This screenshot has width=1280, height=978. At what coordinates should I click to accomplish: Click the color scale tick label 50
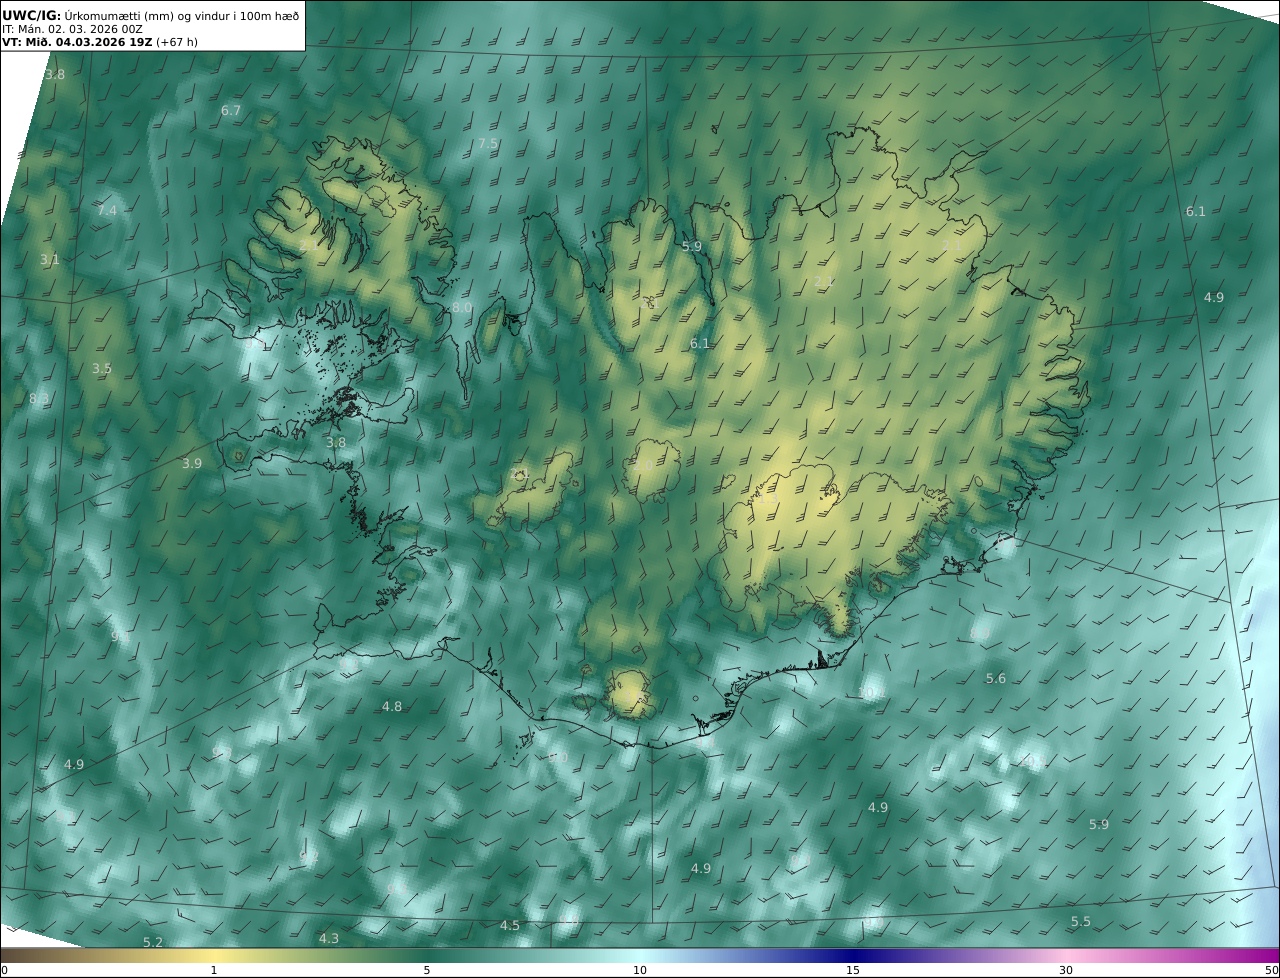(1272, 970)
